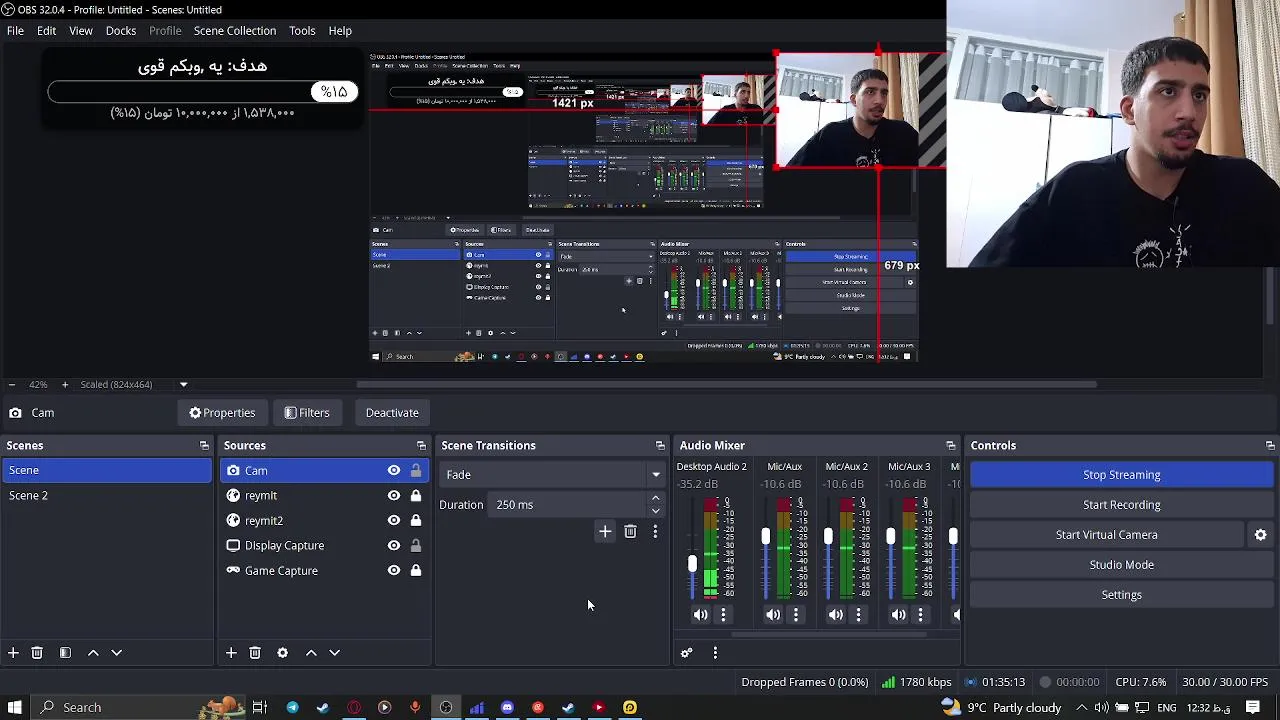Add a configurable transition plus icon
Screen dimensions: 1280x720
pyautogui.click(x=604, y=532)
